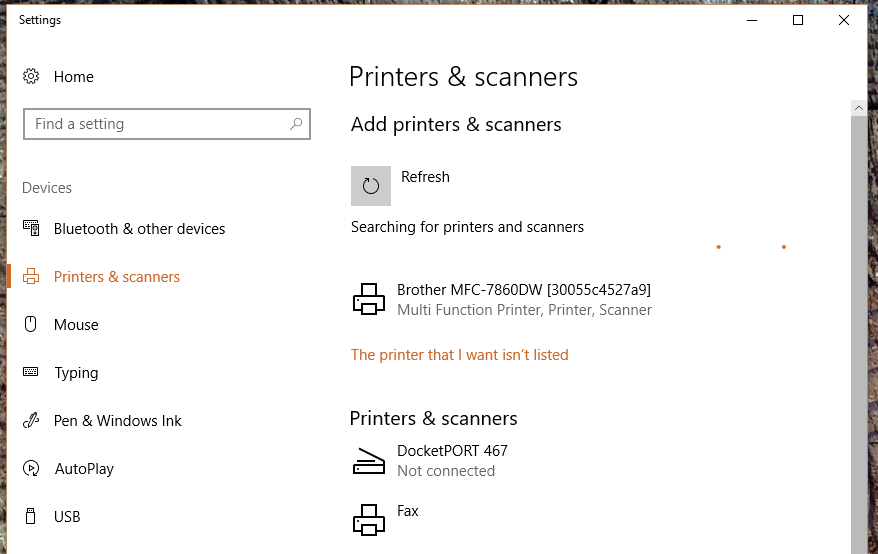Click the DocketPORT 467 scanner icon
The width and height of the screenshot is (878, 554).
[368, 461]
